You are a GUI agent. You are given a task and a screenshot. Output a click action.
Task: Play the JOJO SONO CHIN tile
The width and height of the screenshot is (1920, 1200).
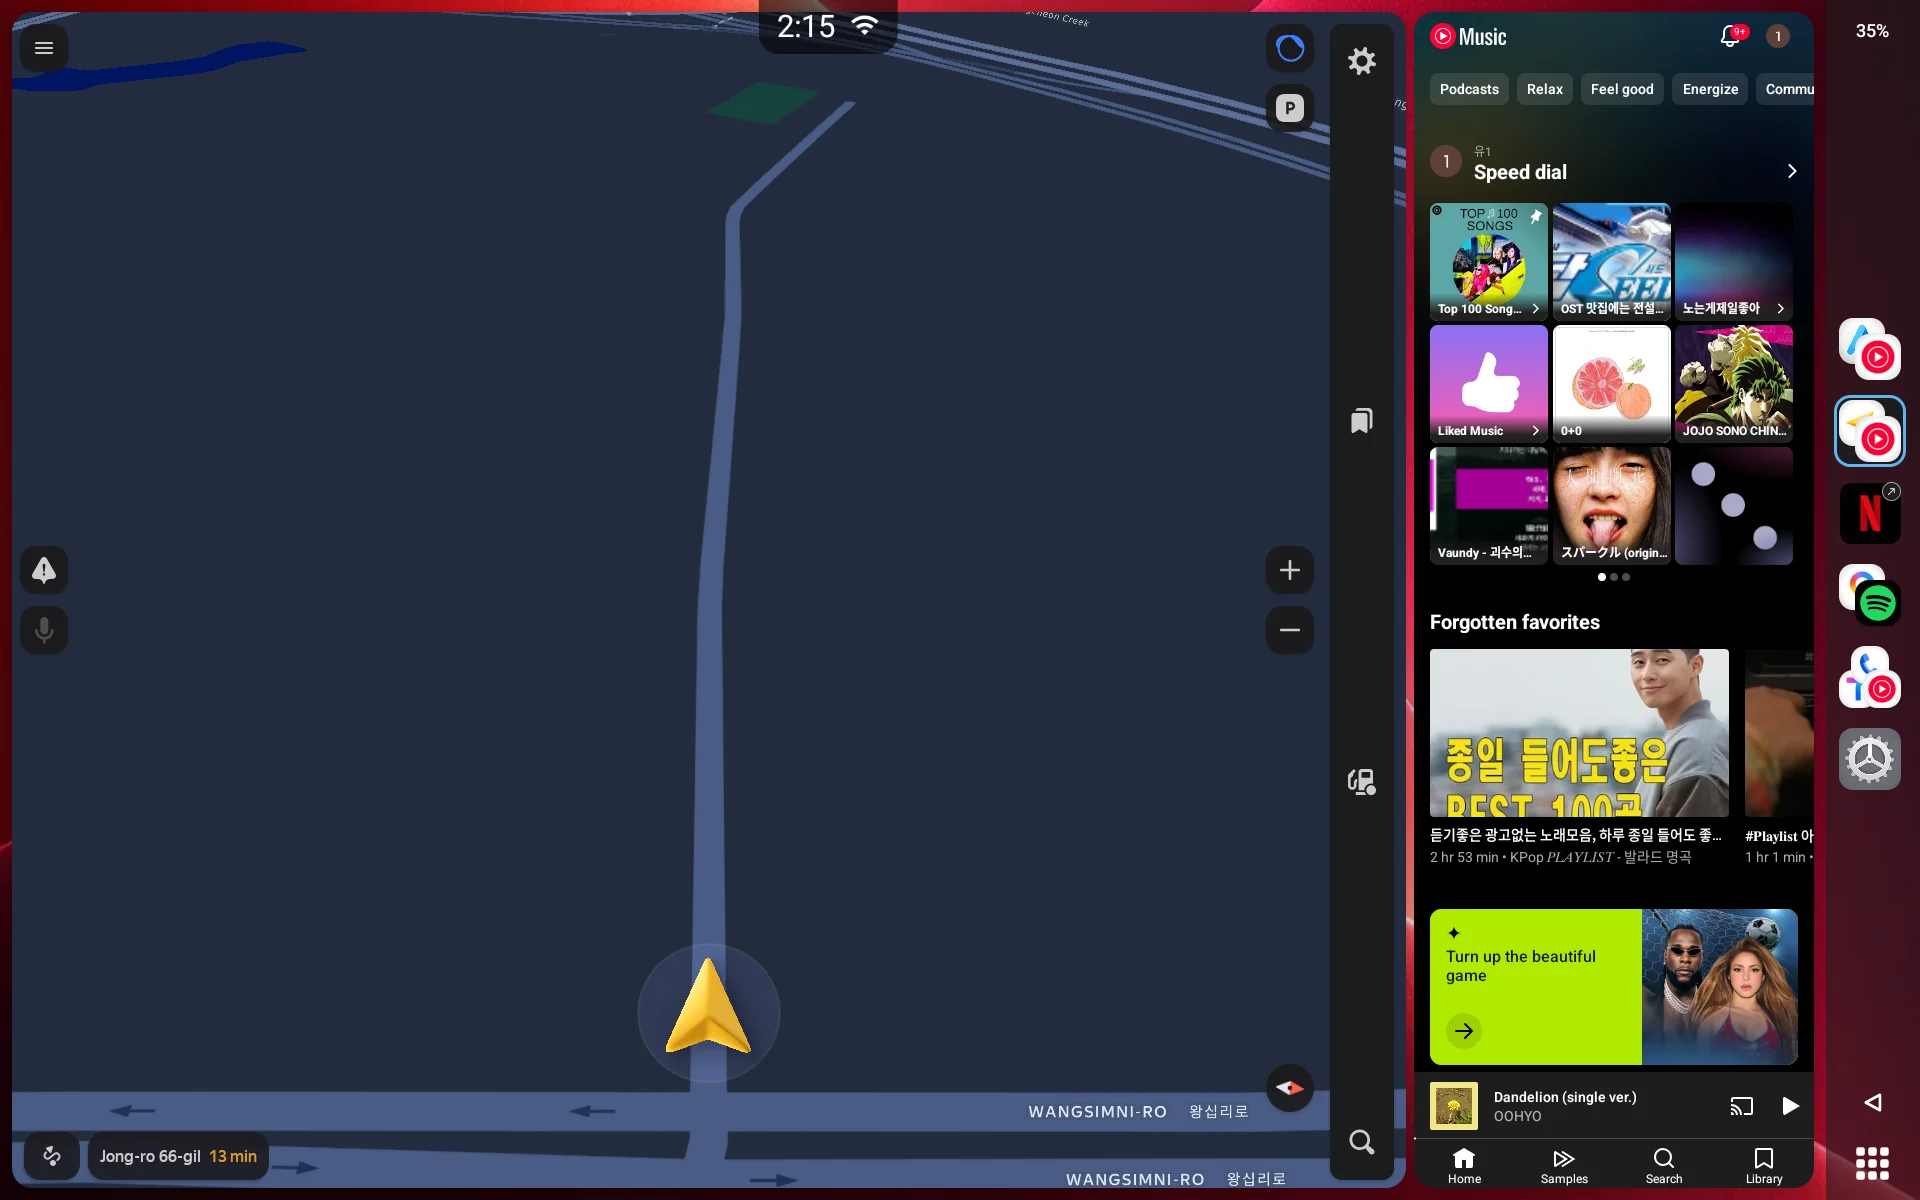1734,383
